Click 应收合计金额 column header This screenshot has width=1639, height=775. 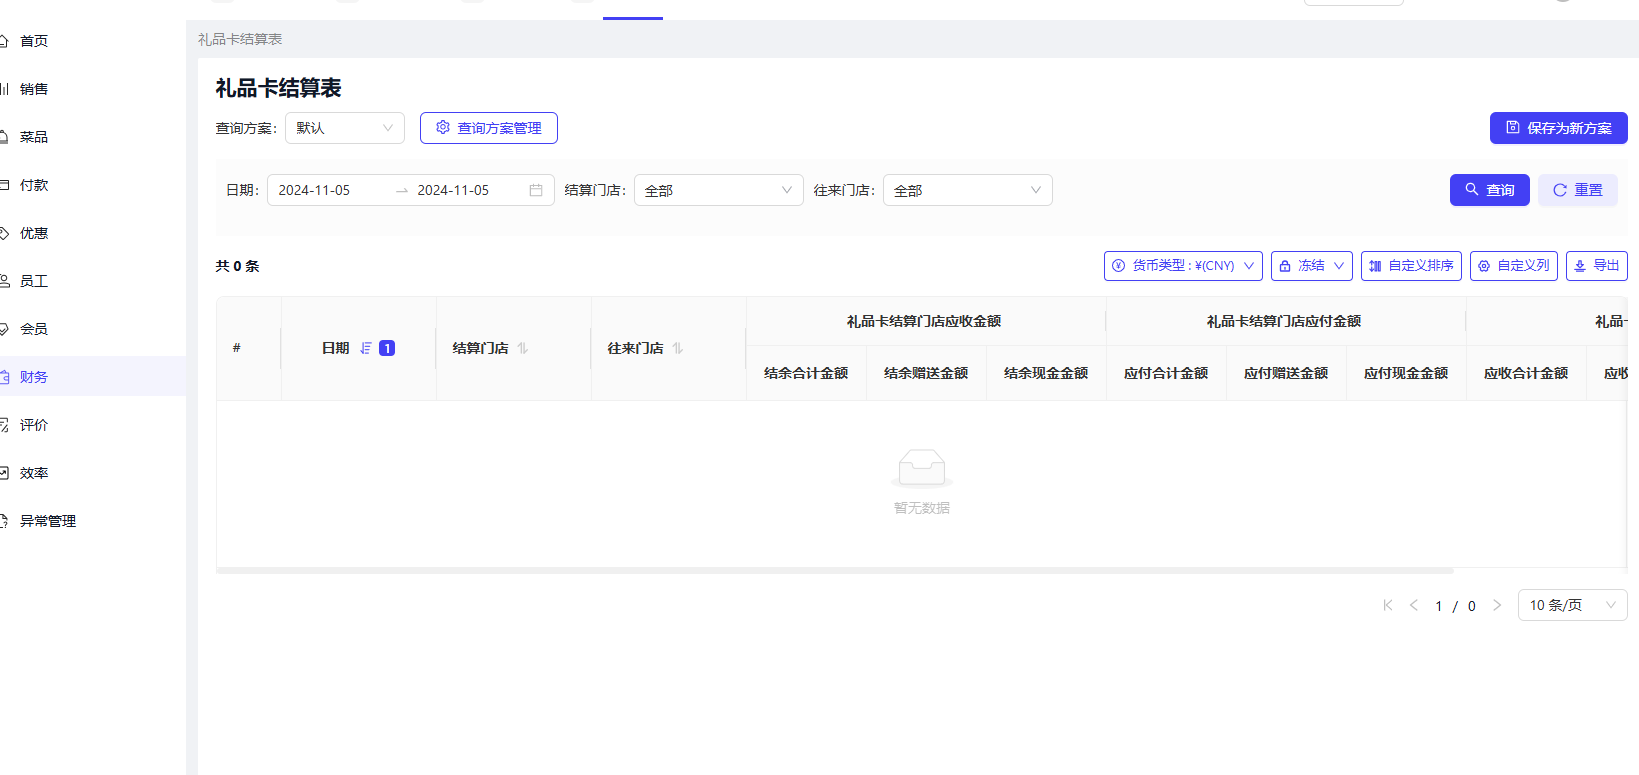tap(1526, 373)
